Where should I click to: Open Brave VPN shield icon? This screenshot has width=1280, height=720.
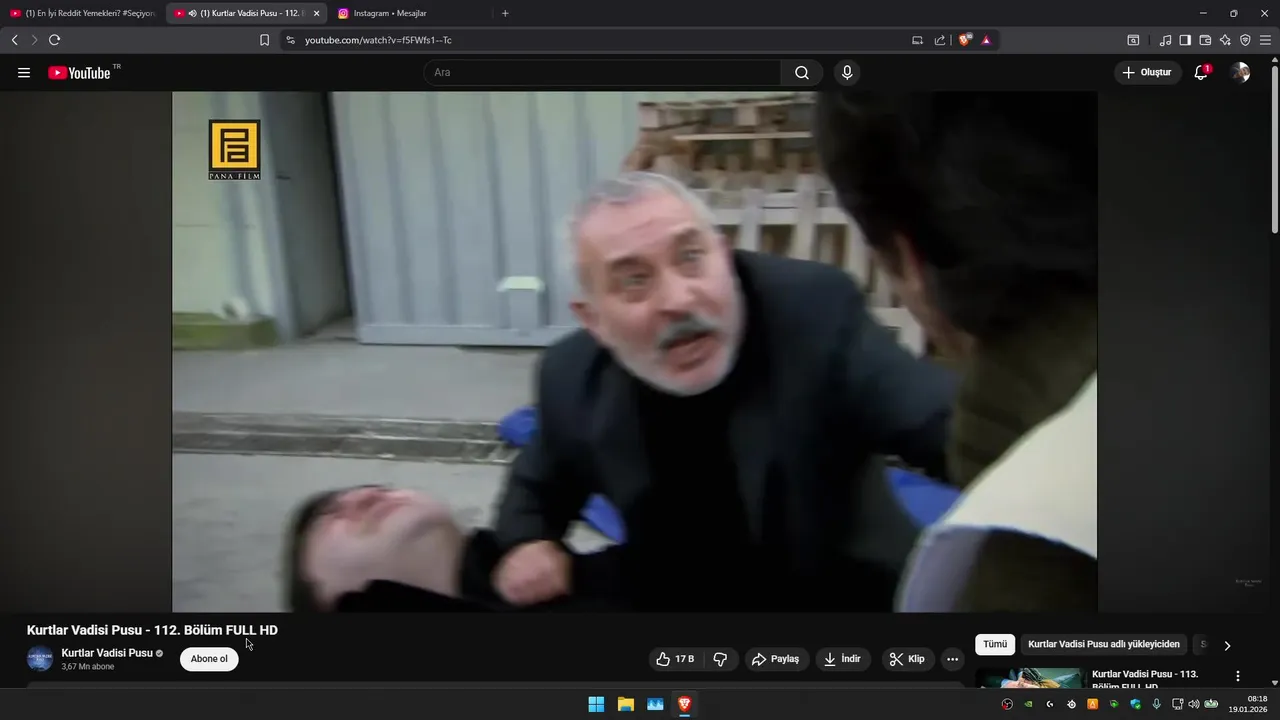click(x=1245, y=40)
